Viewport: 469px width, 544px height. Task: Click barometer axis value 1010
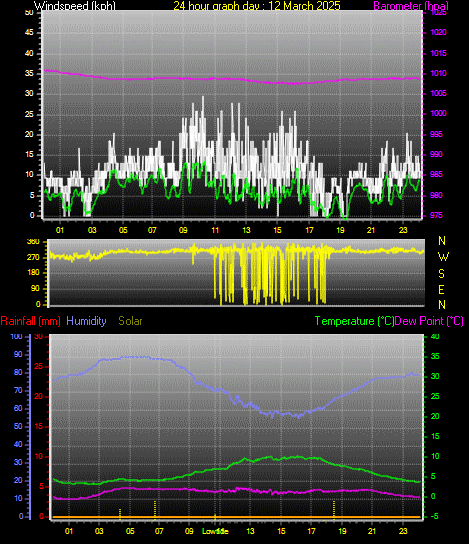[438, 74]
